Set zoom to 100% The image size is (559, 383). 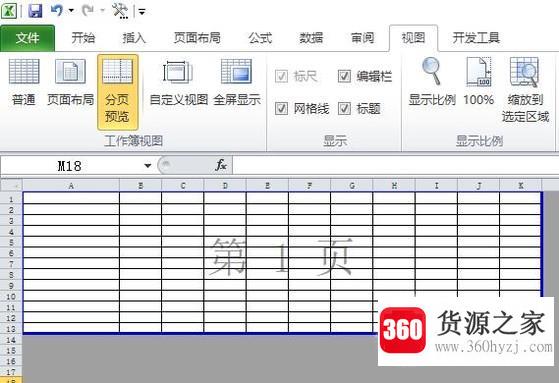click(x=479, y=82)
